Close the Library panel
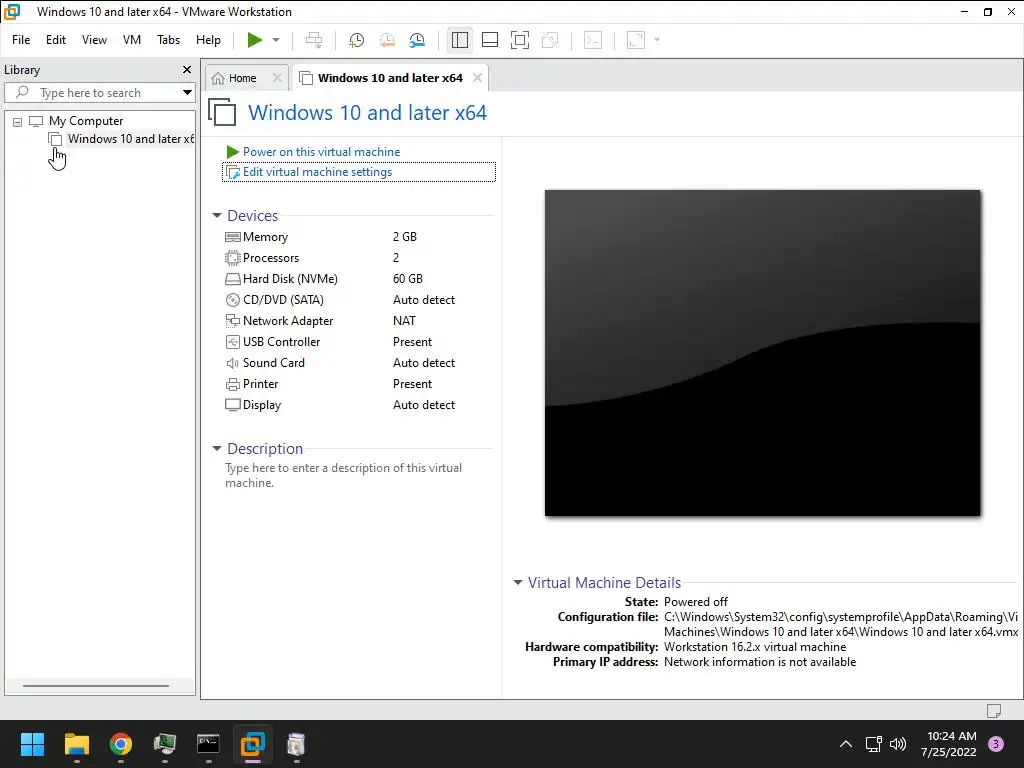Image resolution: width=1024 pixels, height=768 pixels. [x=187, y=69]
